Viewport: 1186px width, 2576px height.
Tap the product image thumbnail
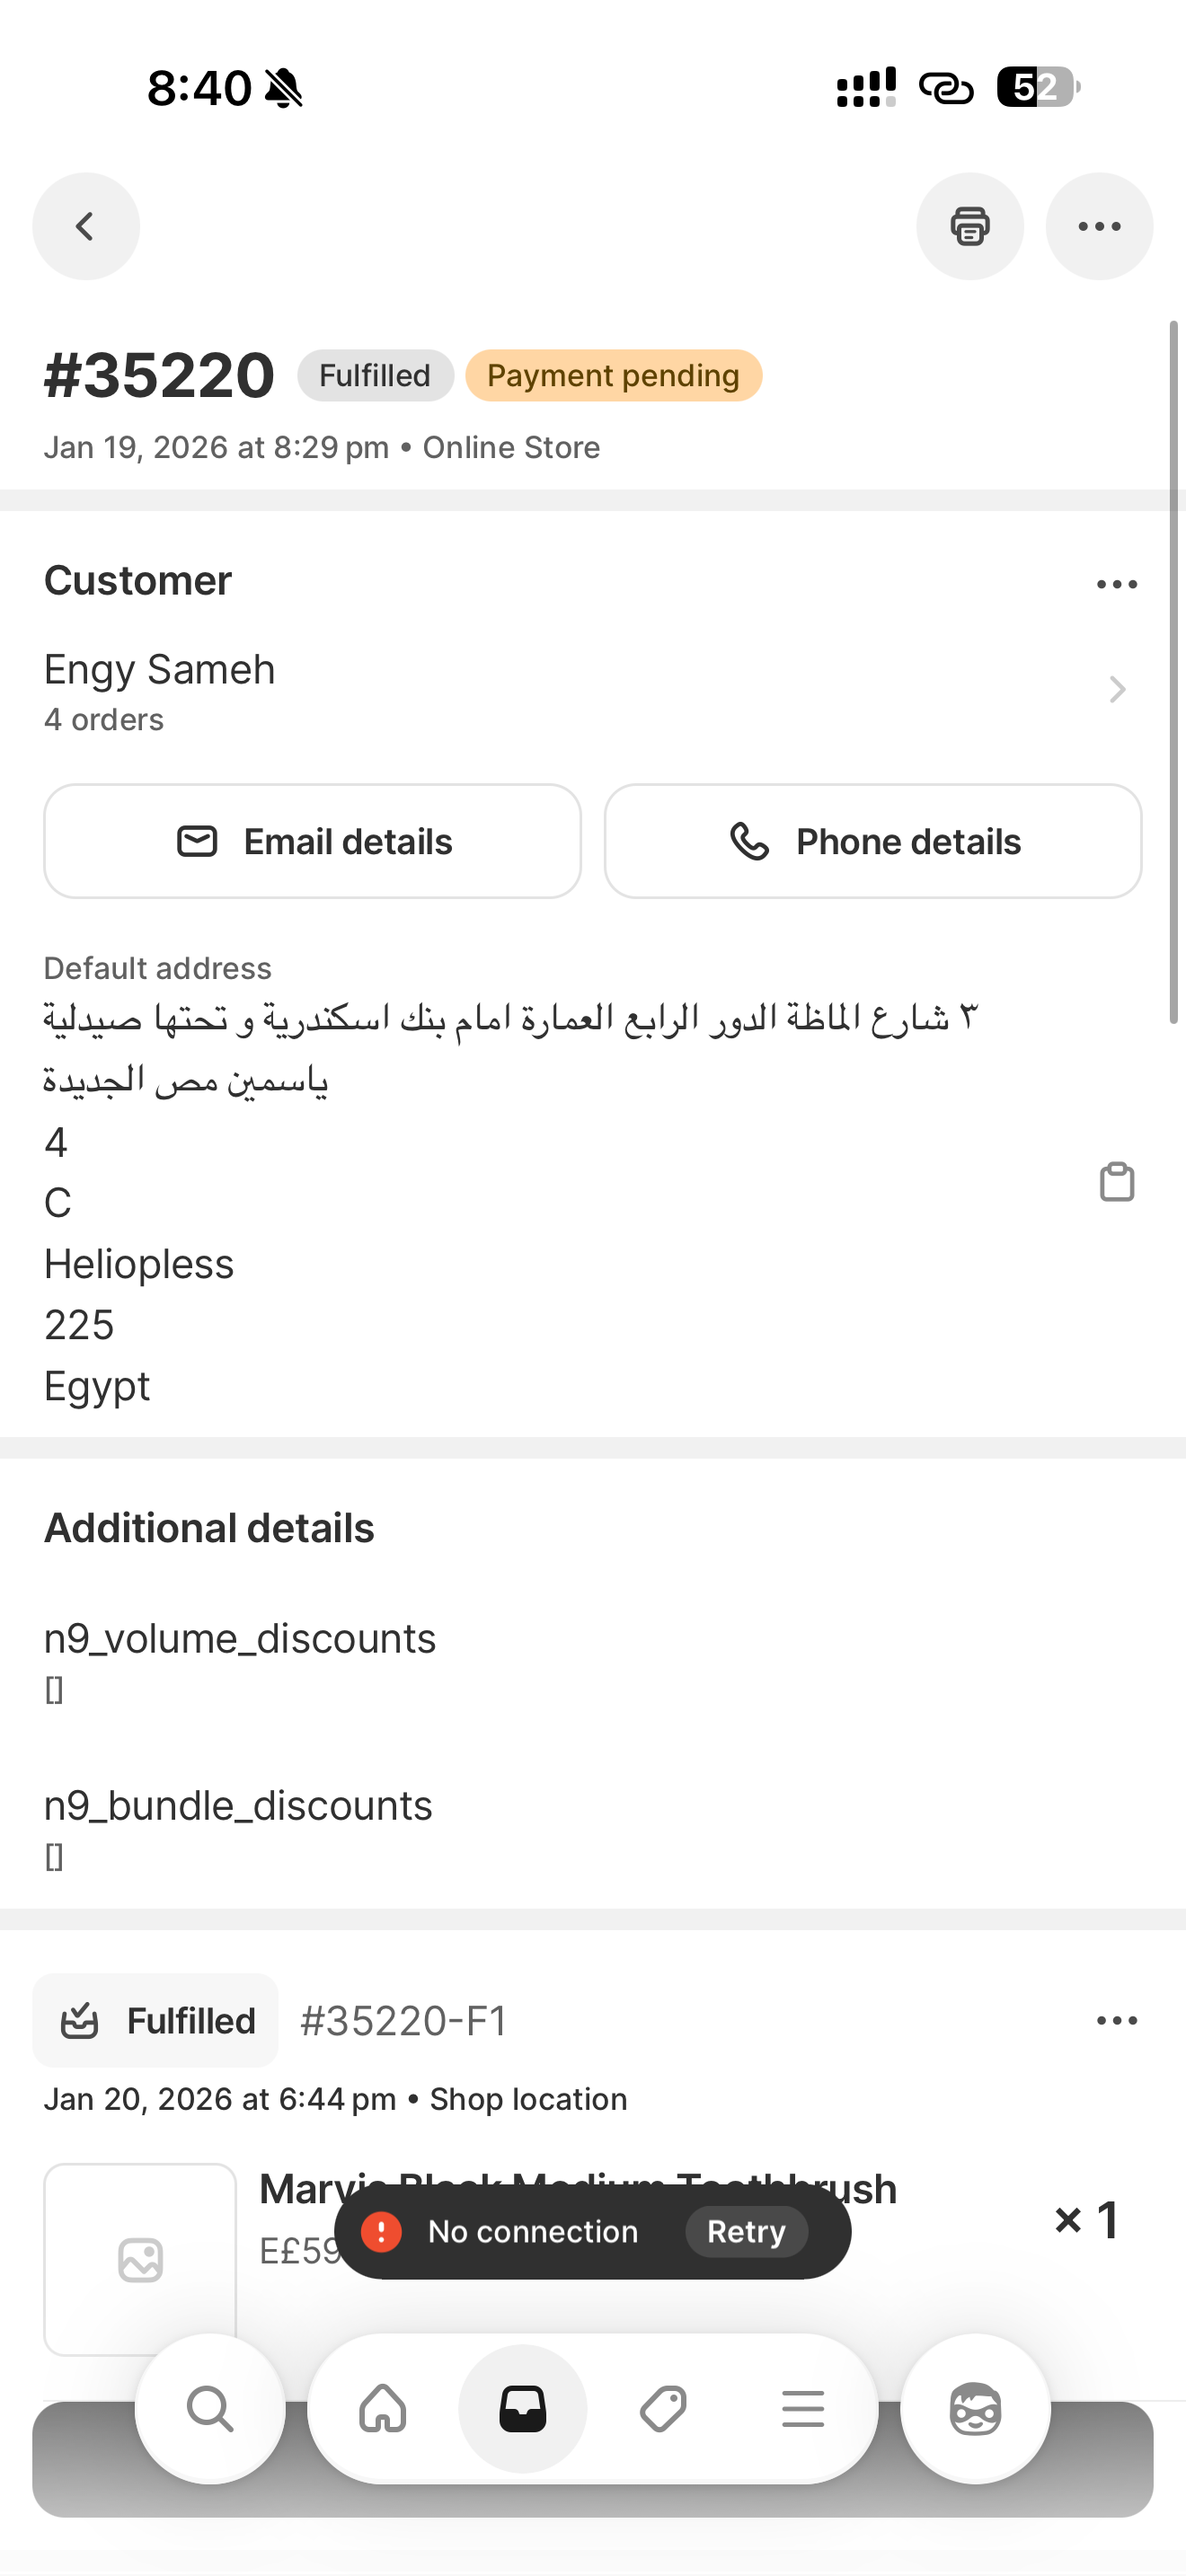pyautogui.click(x=140, y=2258)
